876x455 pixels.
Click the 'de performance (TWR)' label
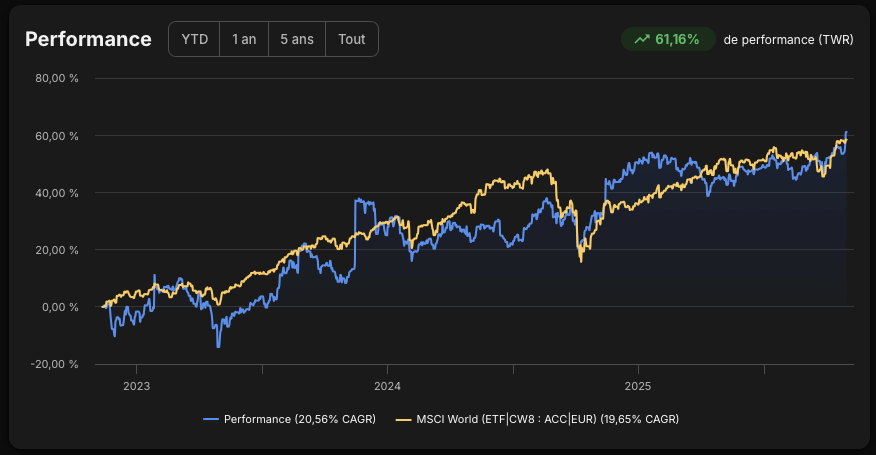788,40
